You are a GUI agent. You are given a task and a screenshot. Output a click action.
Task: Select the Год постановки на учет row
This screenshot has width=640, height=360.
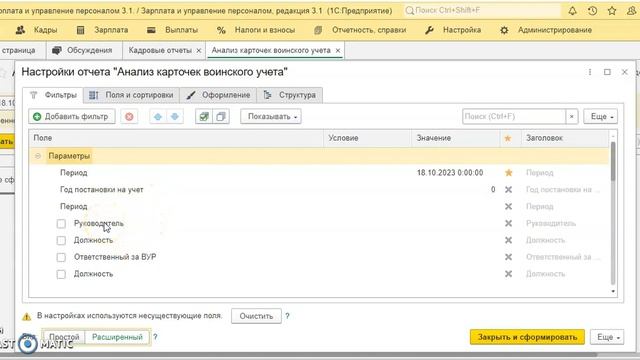(x=319, y=190)
